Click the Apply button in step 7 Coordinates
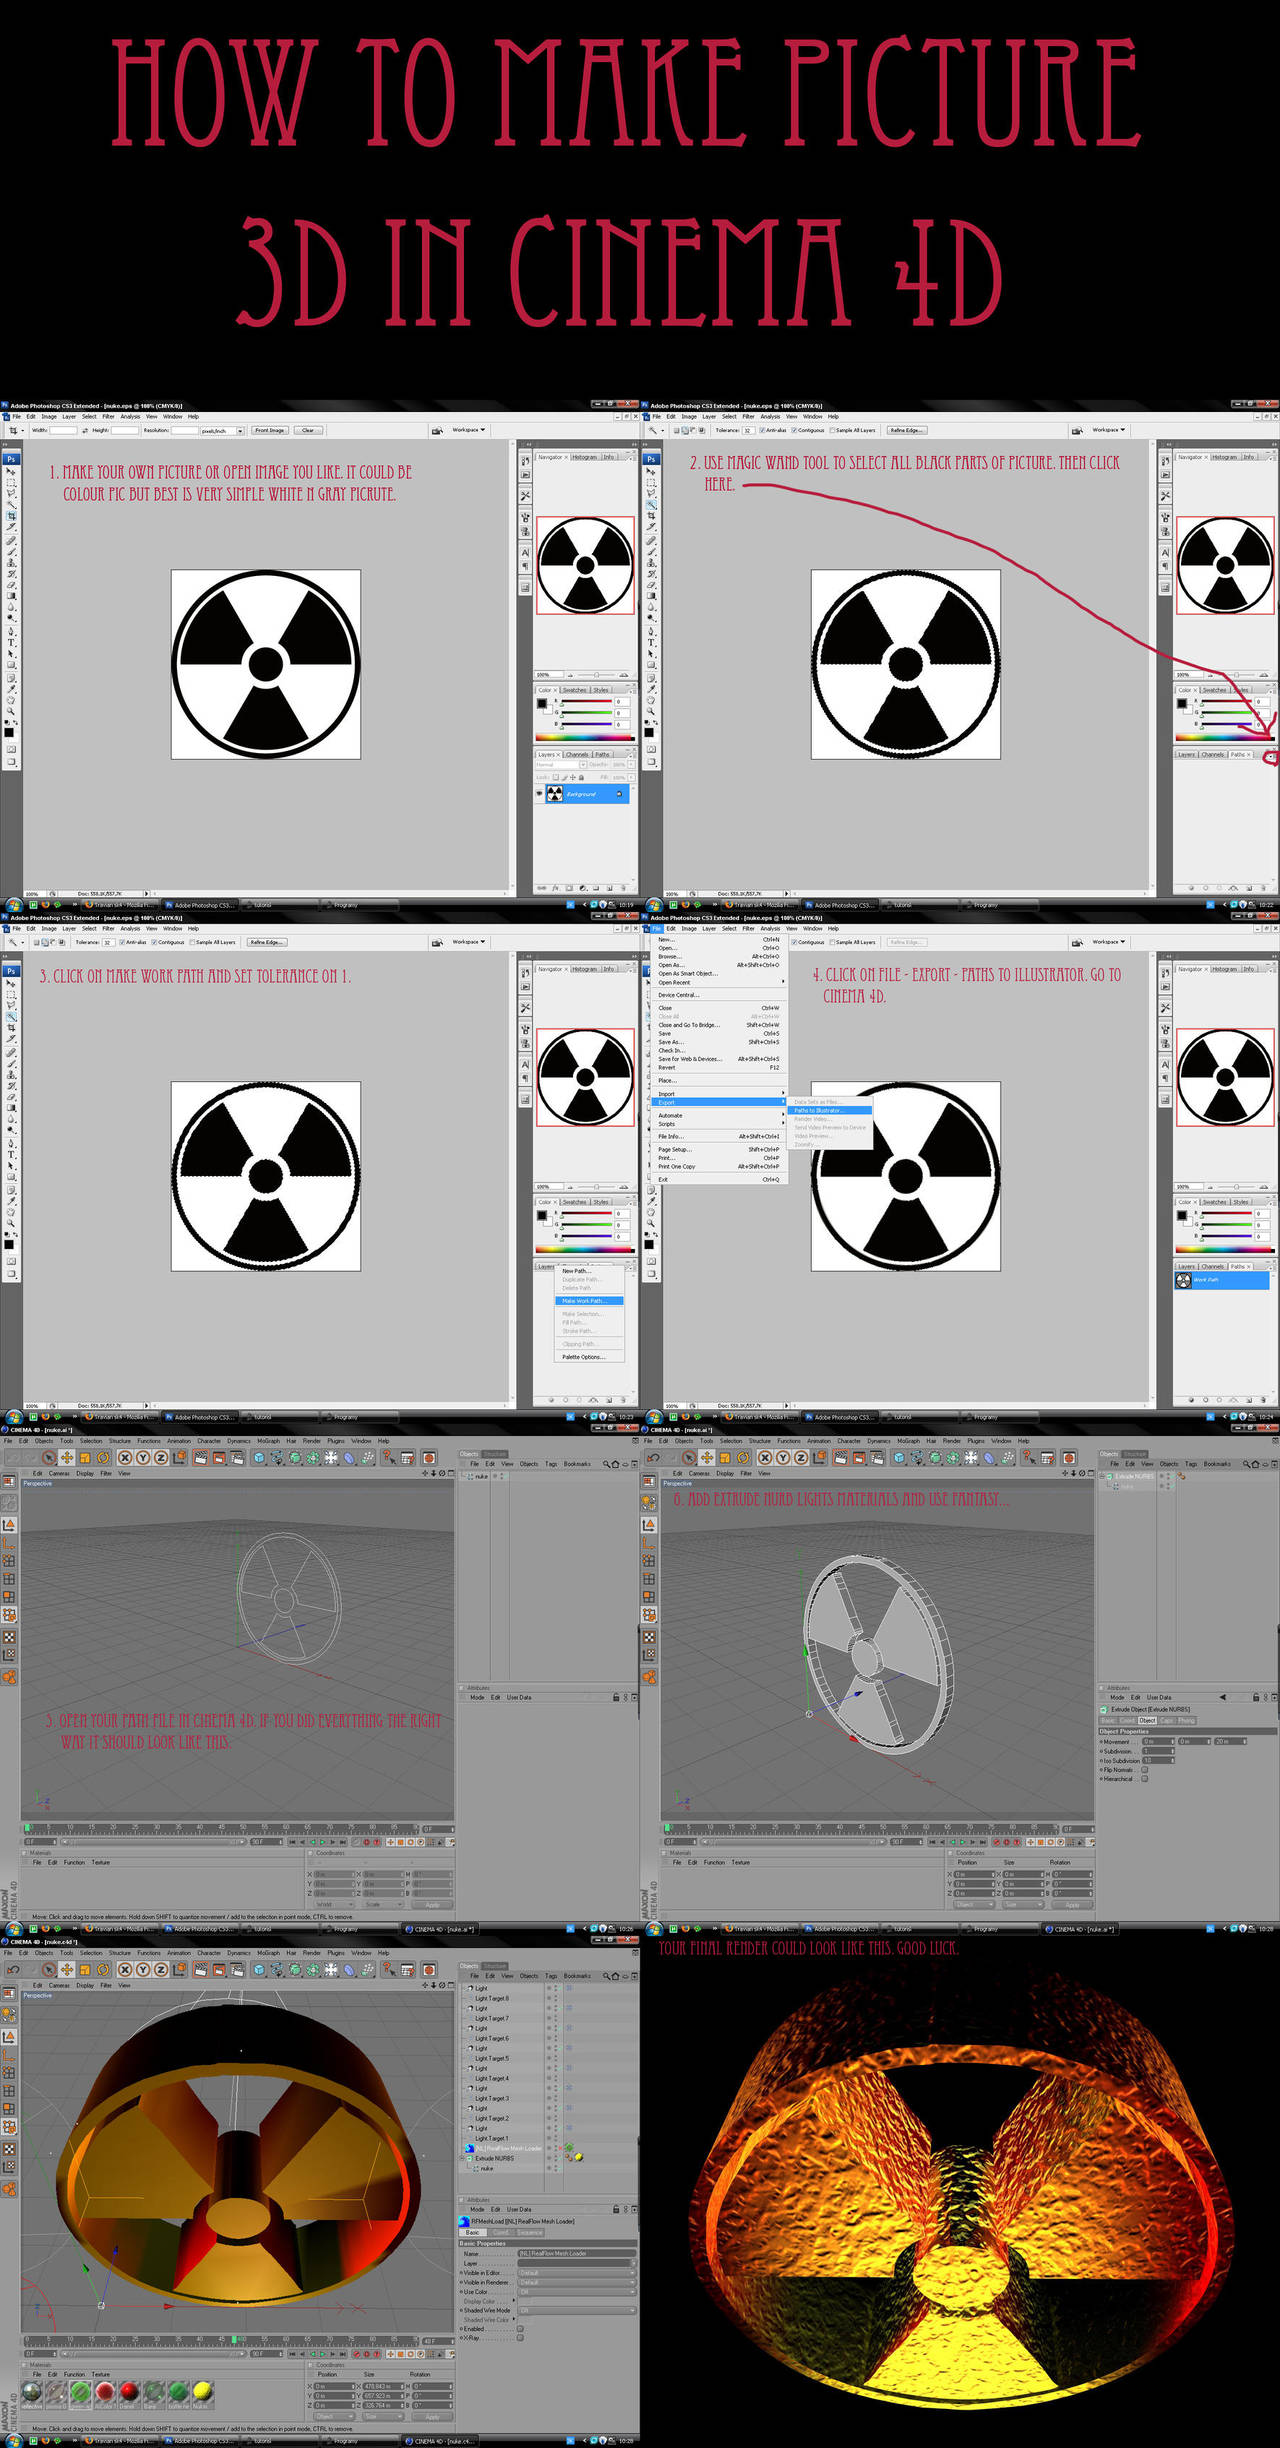The width and height of the screenshot is (1280, 2448). [x=432, y=2417]
